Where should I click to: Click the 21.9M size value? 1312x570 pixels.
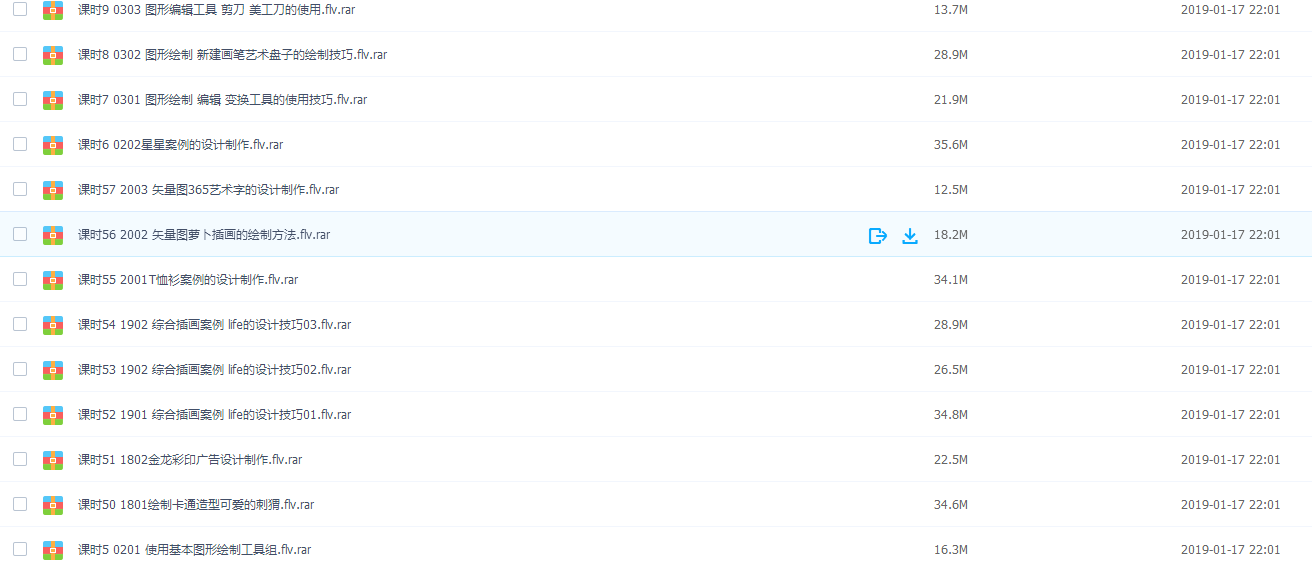[x=950, y=100]
